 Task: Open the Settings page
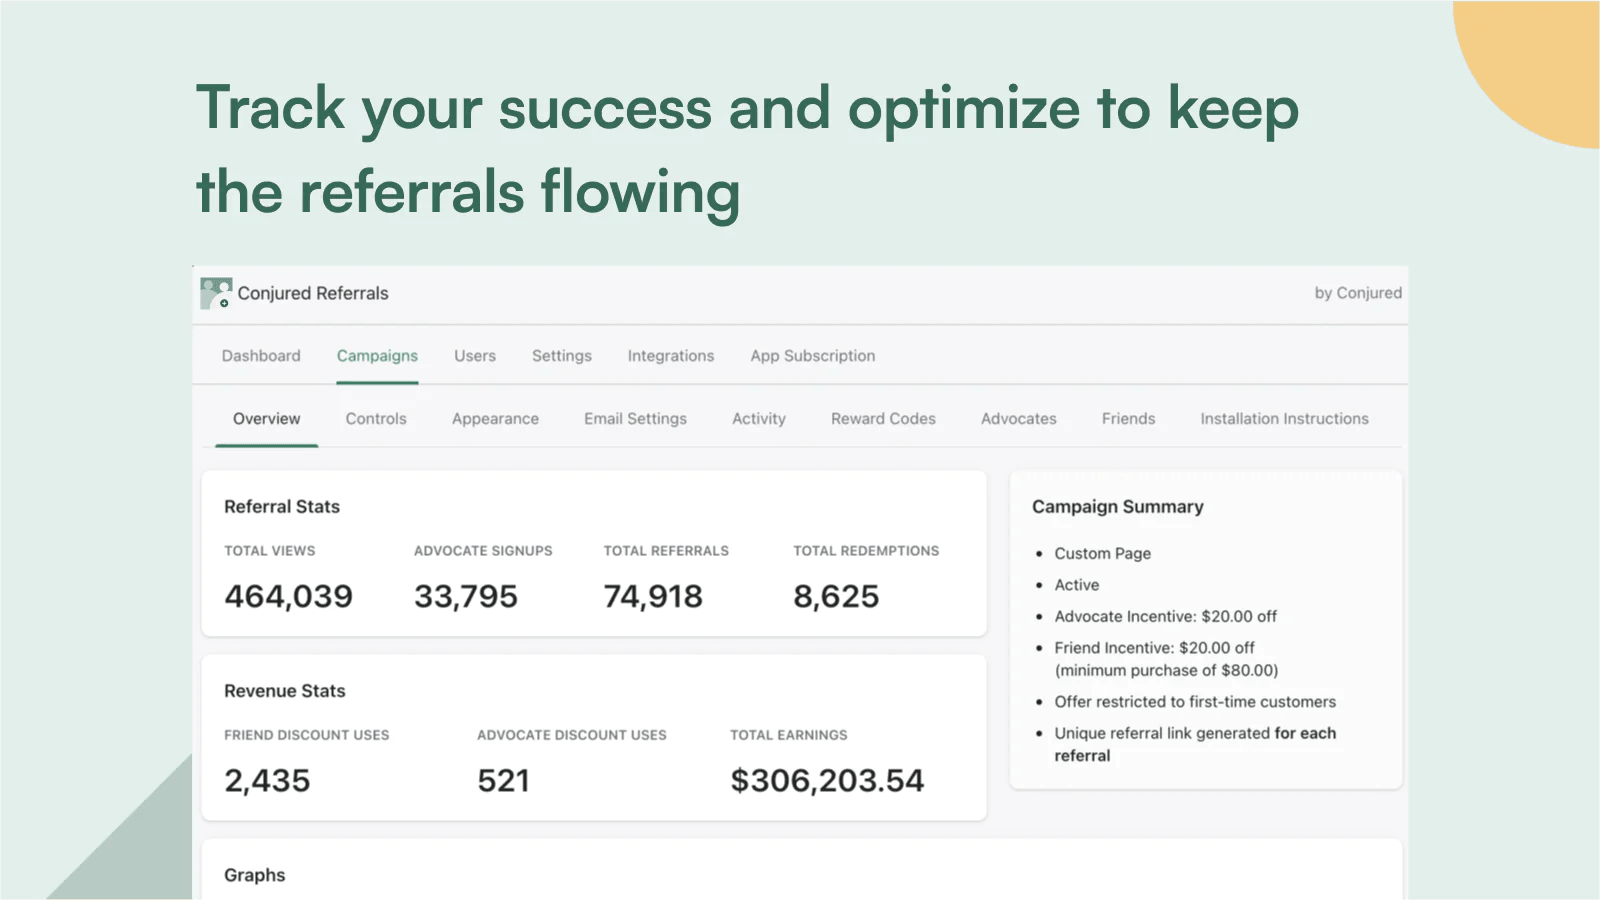(x=561, y=355)
